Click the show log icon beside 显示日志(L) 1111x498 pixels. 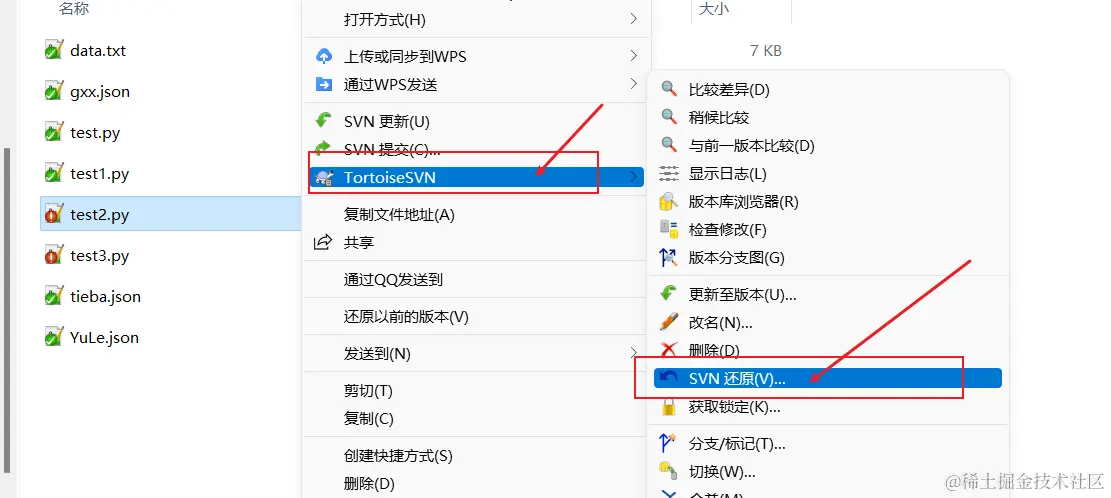point(669,174)
